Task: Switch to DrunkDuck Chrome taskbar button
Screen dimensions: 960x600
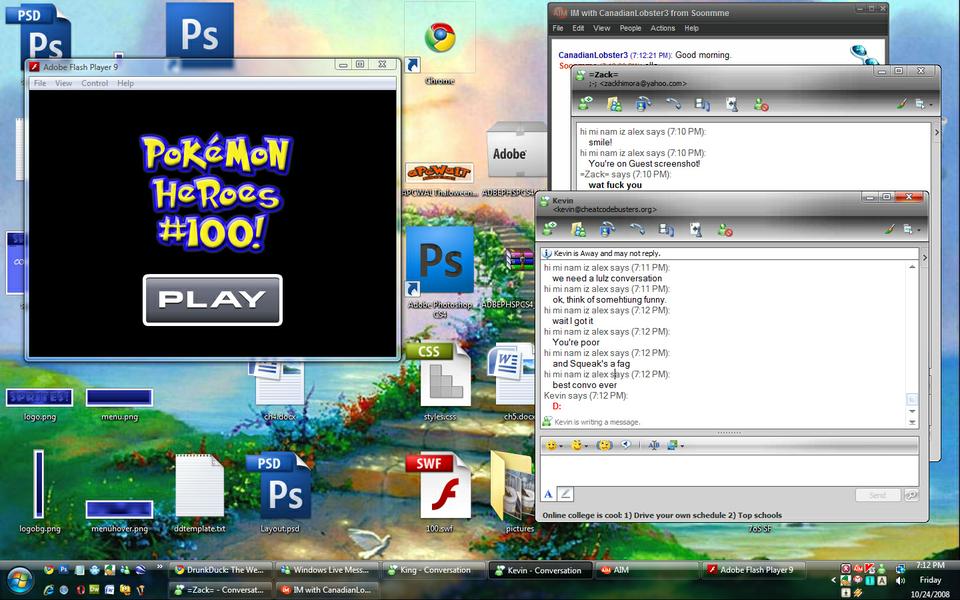Action: pos(220,570)
